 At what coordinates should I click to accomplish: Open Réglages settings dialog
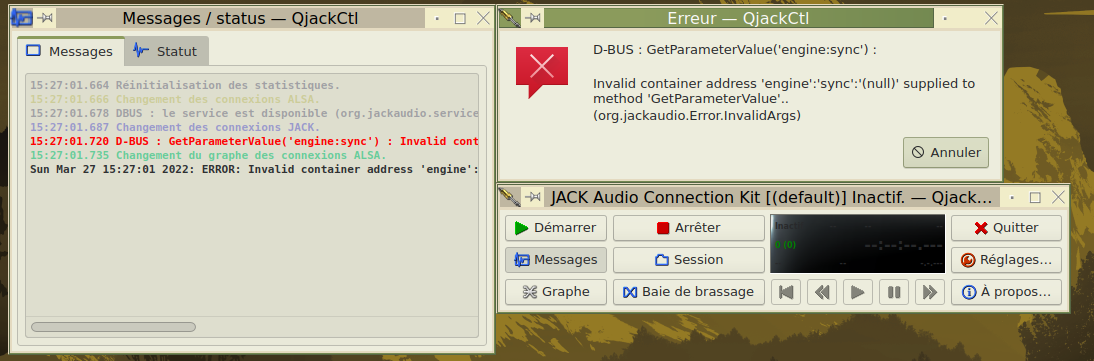point(1006,260)
